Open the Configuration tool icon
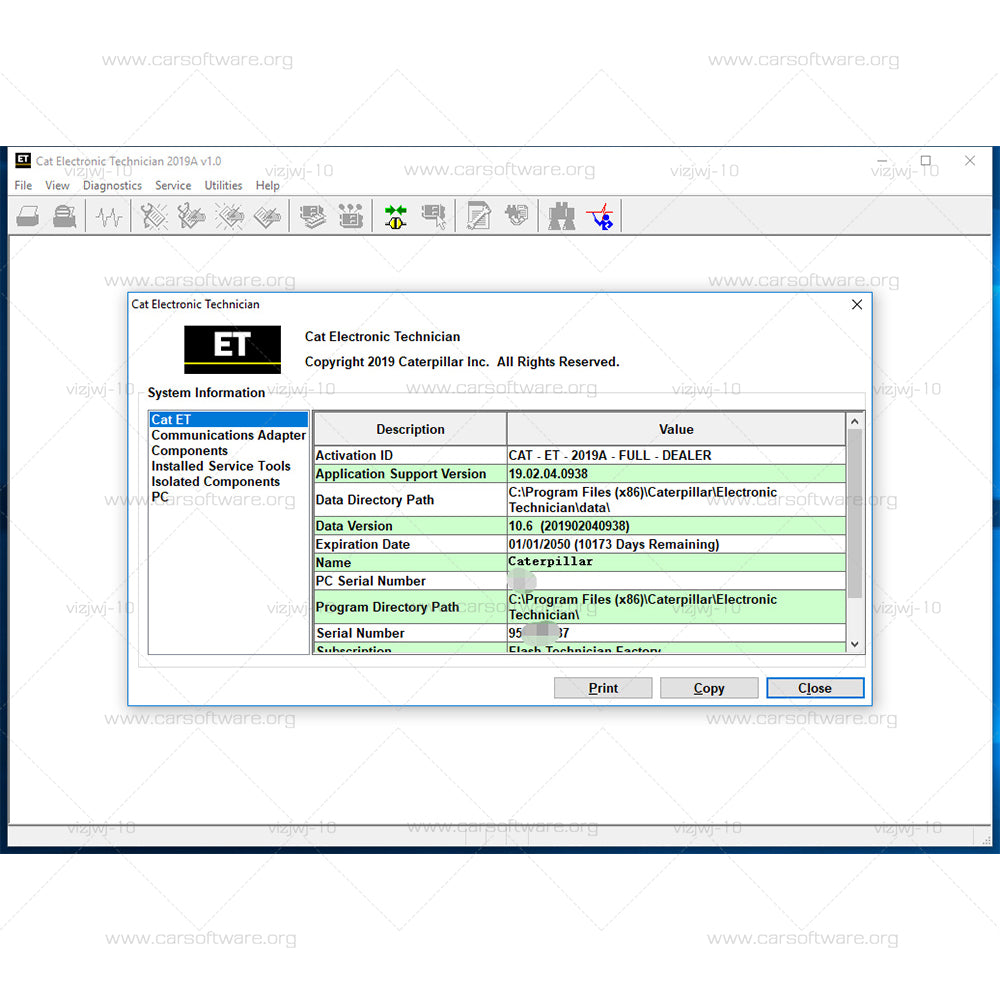Viewport: 1000px width, 1000px height. 350,217
